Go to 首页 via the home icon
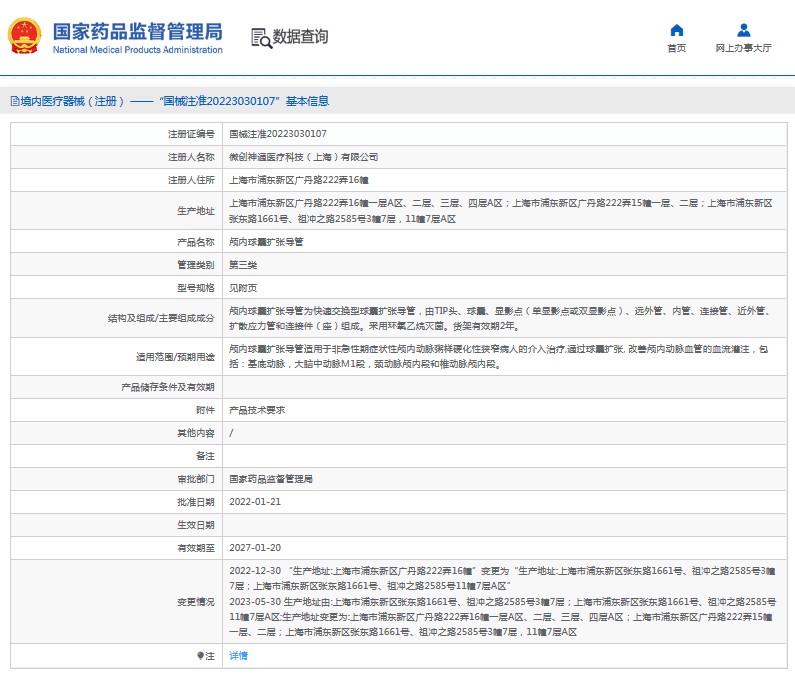 pos(676,30)
